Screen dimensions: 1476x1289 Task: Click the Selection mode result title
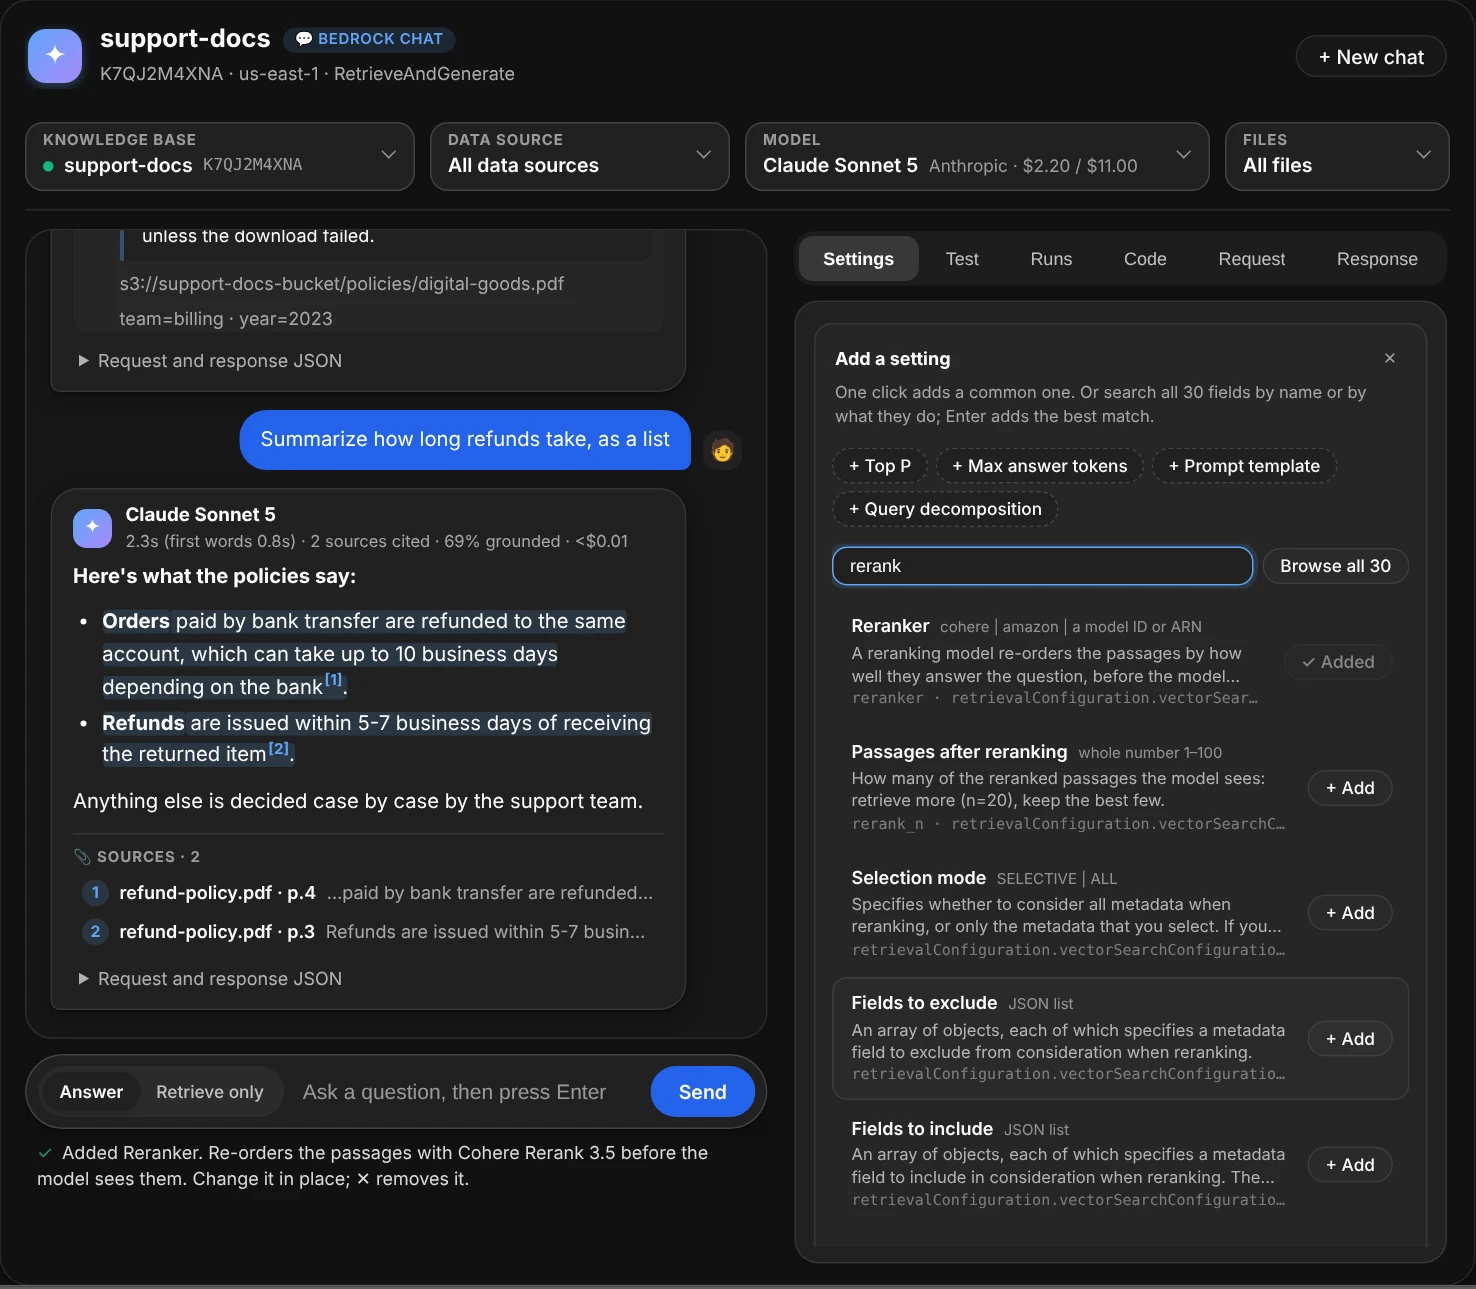(918, 878)
